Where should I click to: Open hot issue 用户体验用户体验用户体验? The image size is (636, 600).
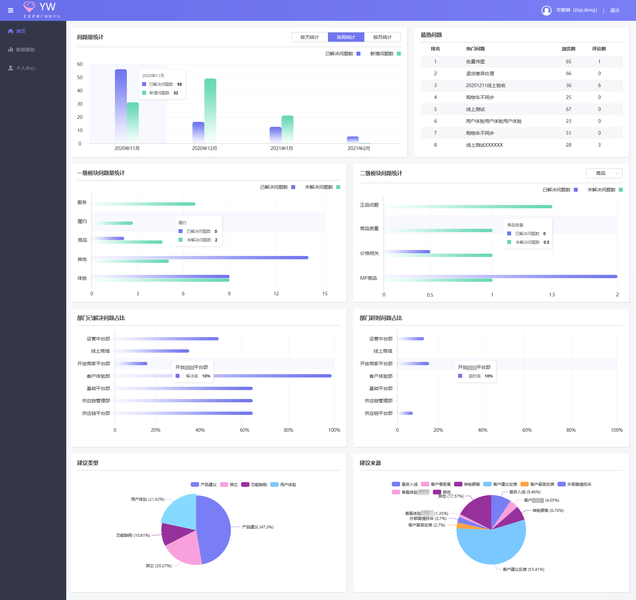click(x=494, y=121)
